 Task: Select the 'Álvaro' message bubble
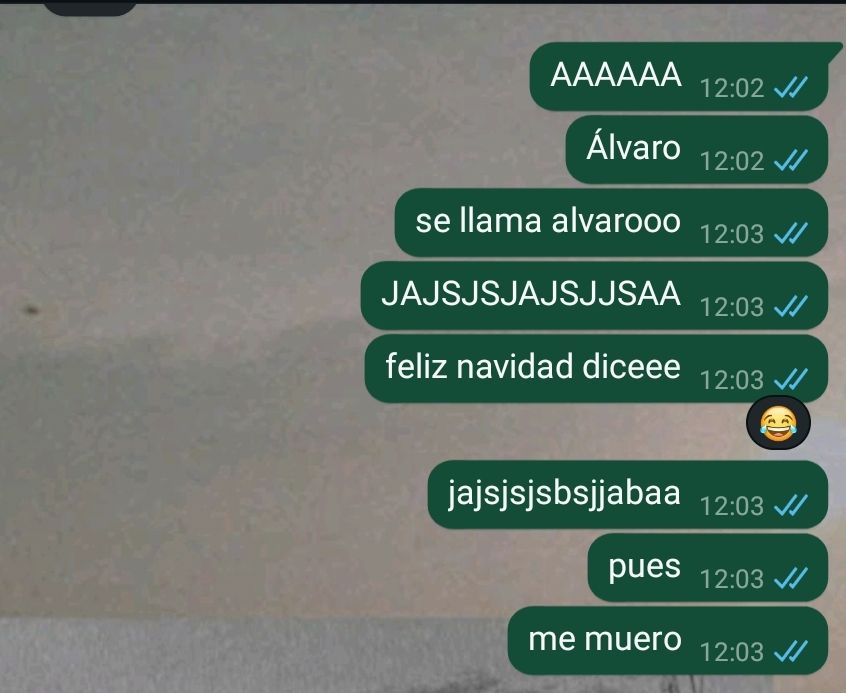click(697, 150)
